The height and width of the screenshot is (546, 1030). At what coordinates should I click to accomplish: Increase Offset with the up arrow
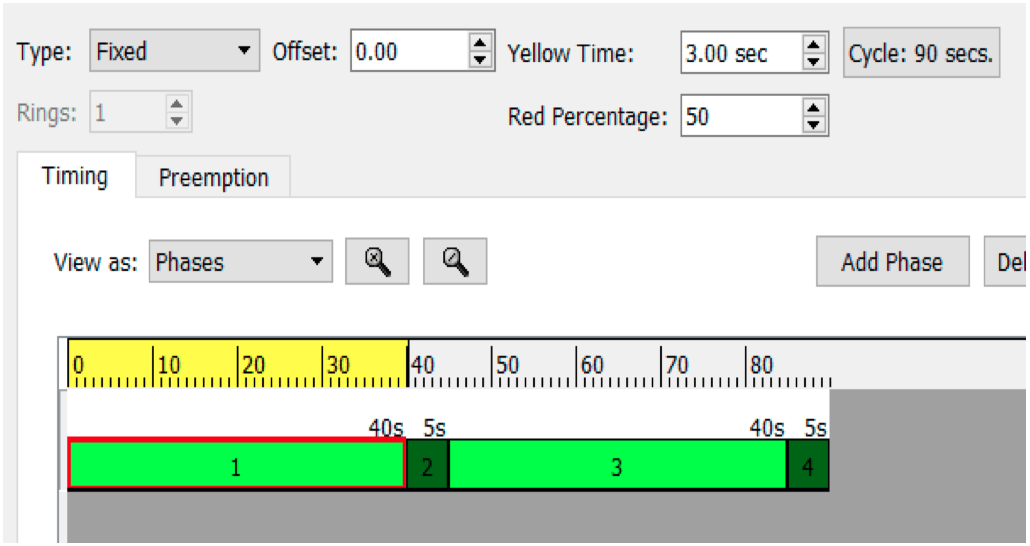coord(480,43)
